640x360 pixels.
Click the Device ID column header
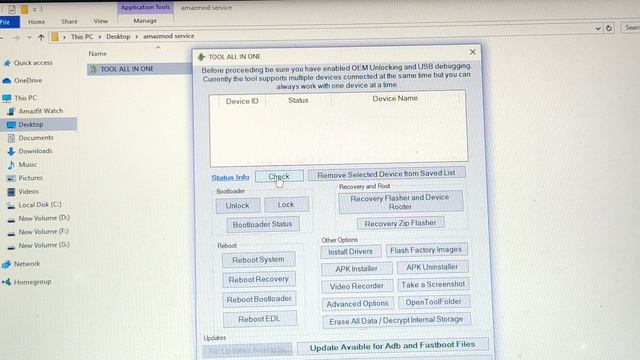pyautogui.click(x=242, y=101)
